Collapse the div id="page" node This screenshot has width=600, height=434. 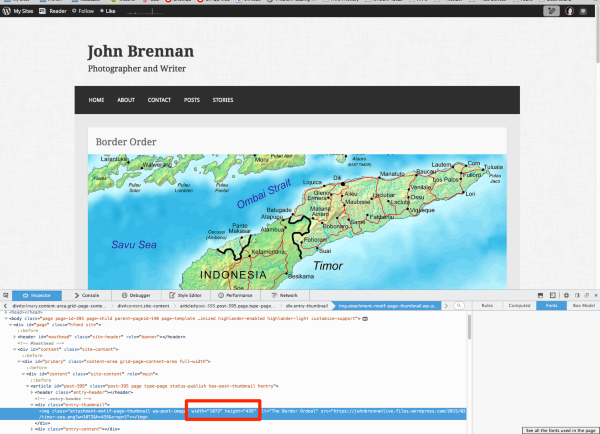[x=11, y=325]
